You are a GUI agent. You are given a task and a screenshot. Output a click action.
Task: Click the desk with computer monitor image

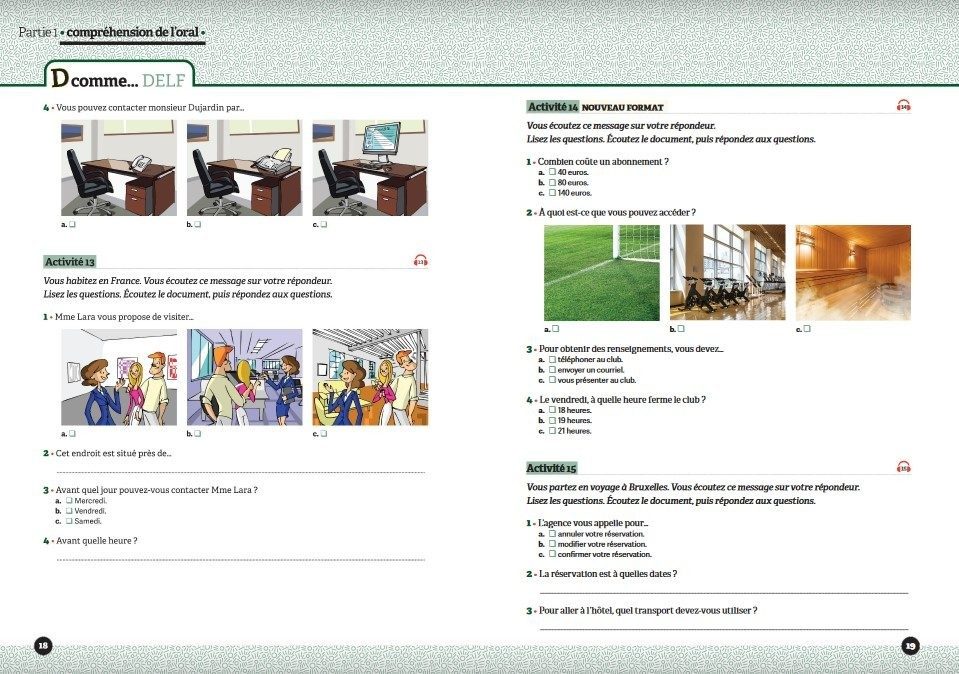(x=369, y=167)
